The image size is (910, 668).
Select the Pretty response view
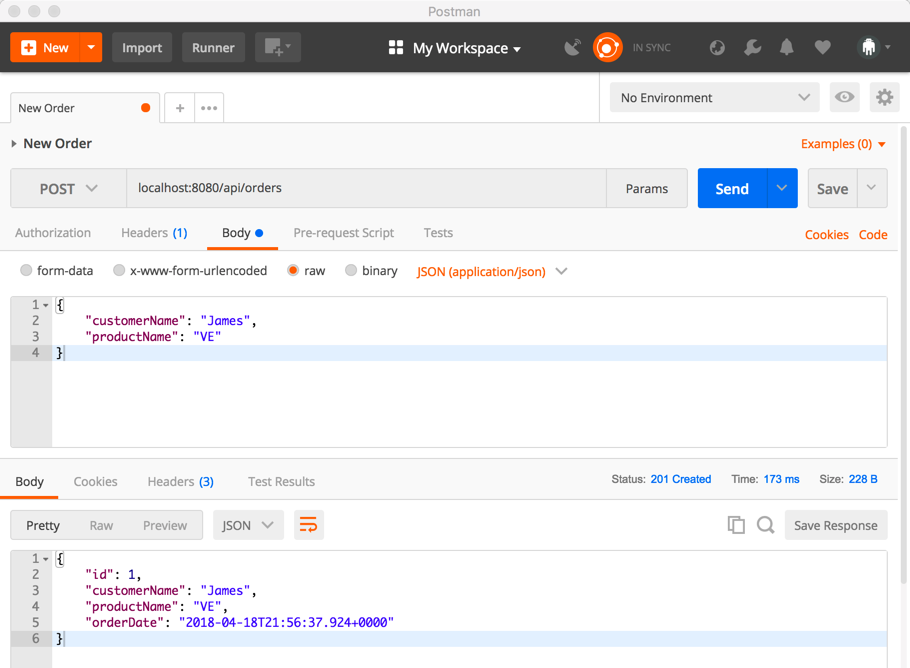coord(43,525)
